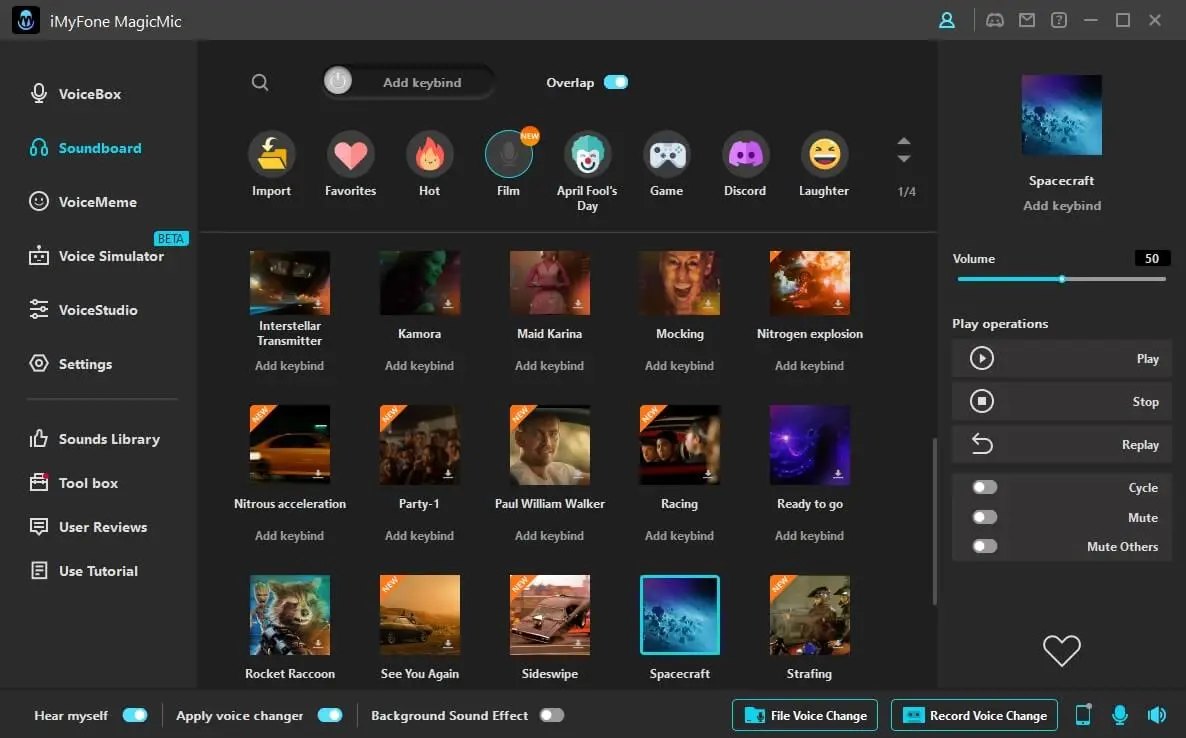The width and height of the screenshot is (1186, 738).
Task: Click the Volume value field showing 50
Action: click(x=1152, y=259)
